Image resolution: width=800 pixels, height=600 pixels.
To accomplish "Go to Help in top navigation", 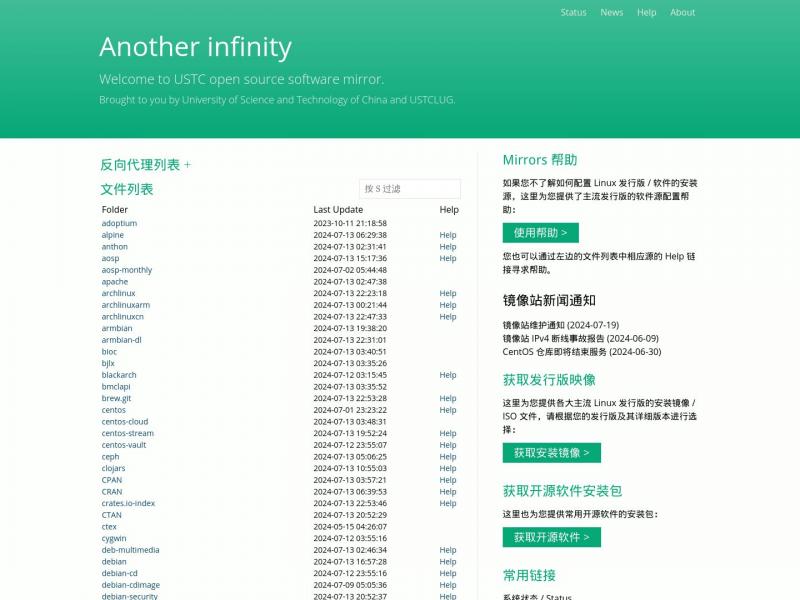I will (647, 13).
